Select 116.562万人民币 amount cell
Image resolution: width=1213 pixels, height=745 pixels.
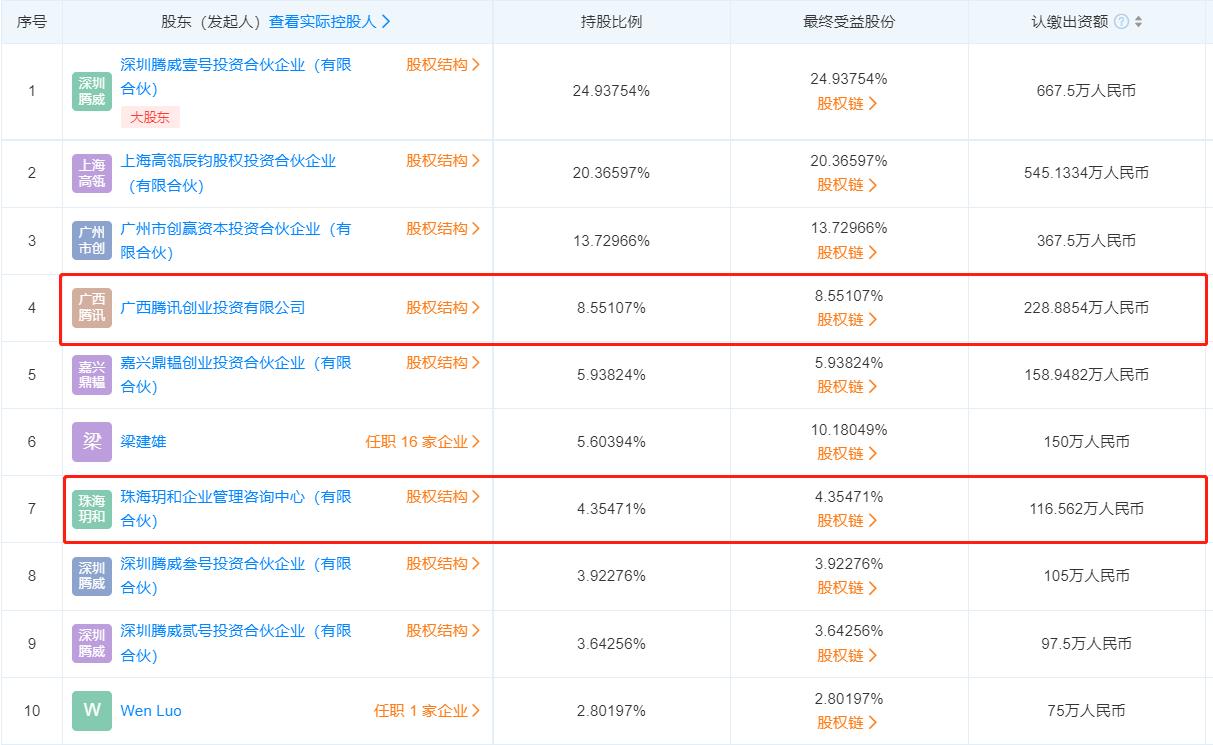pos(1086,509)
